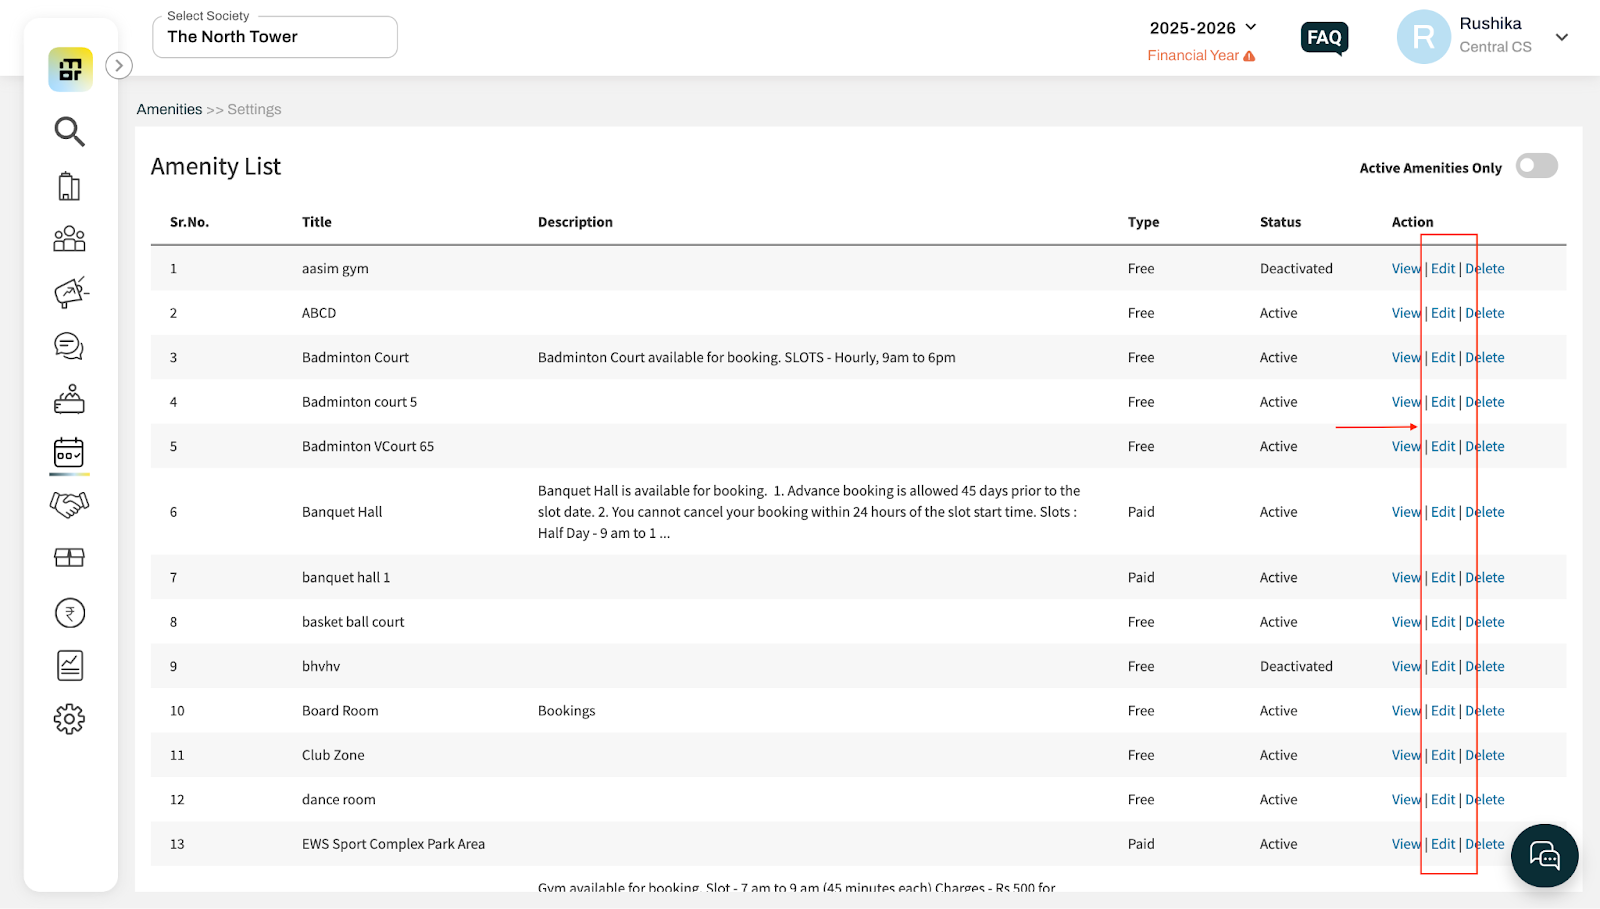Edit the Badminton VCourt 65 amenity

(1443, 446)
